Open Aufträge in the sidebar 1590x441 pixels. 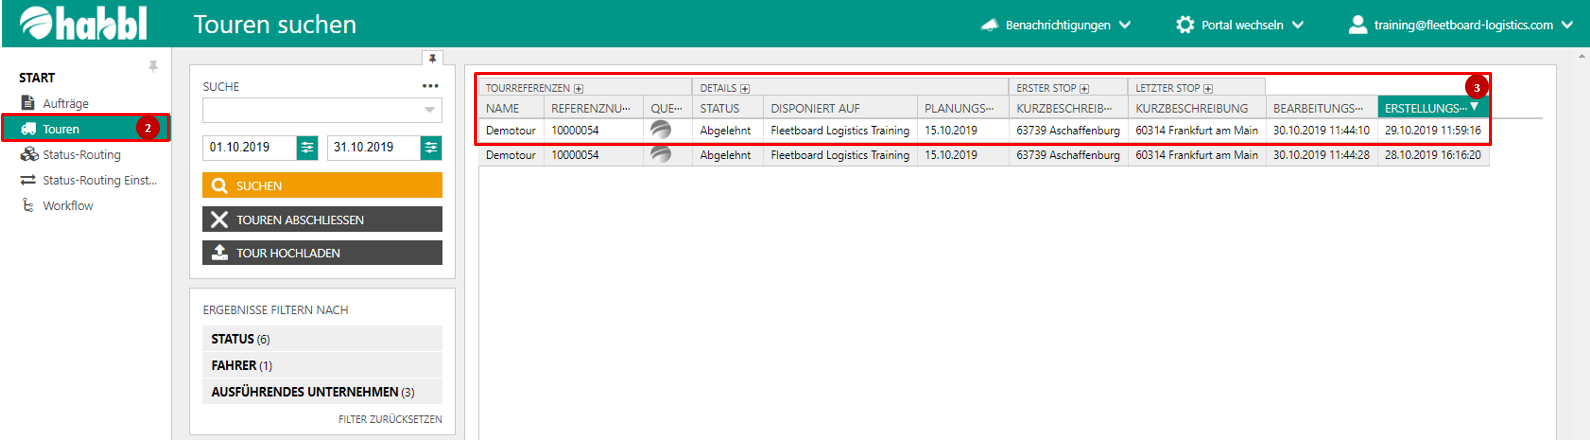tap(65, 103)
